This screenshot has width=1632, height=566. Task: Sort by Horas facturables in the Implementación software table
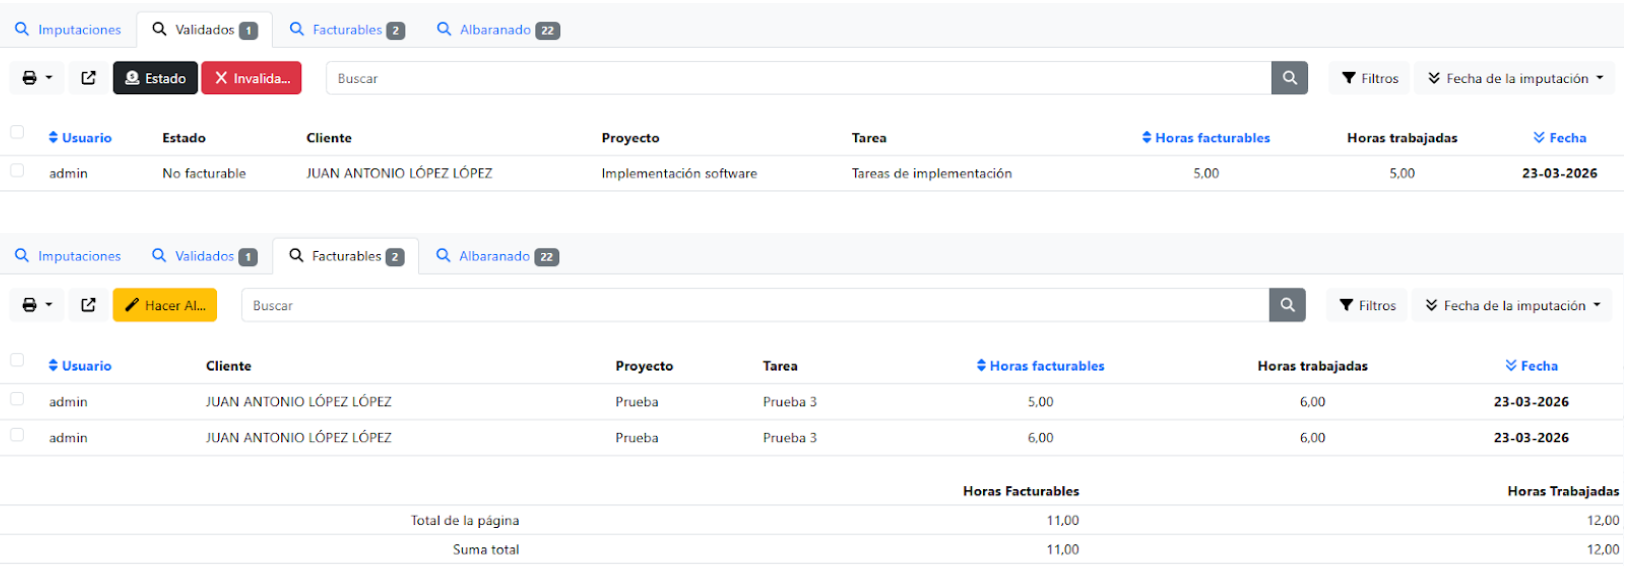tap(1206, 138)
